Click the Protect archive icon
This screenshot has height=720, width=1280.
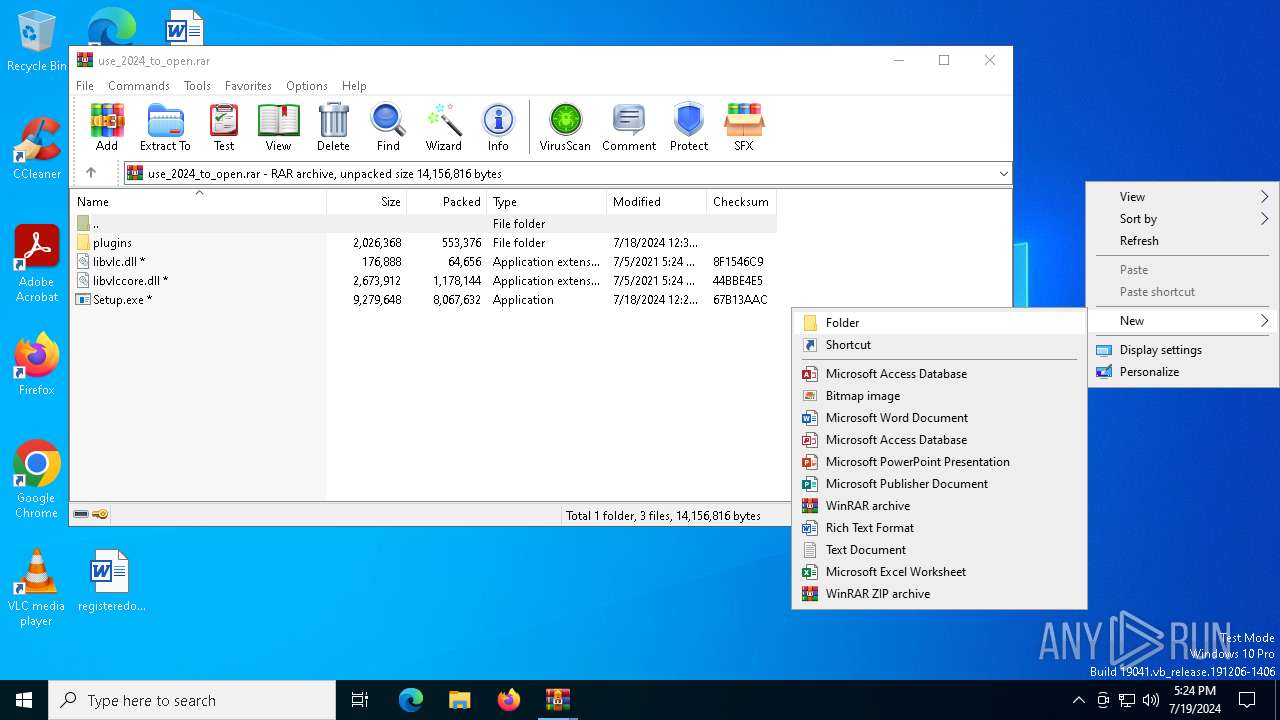688,127
